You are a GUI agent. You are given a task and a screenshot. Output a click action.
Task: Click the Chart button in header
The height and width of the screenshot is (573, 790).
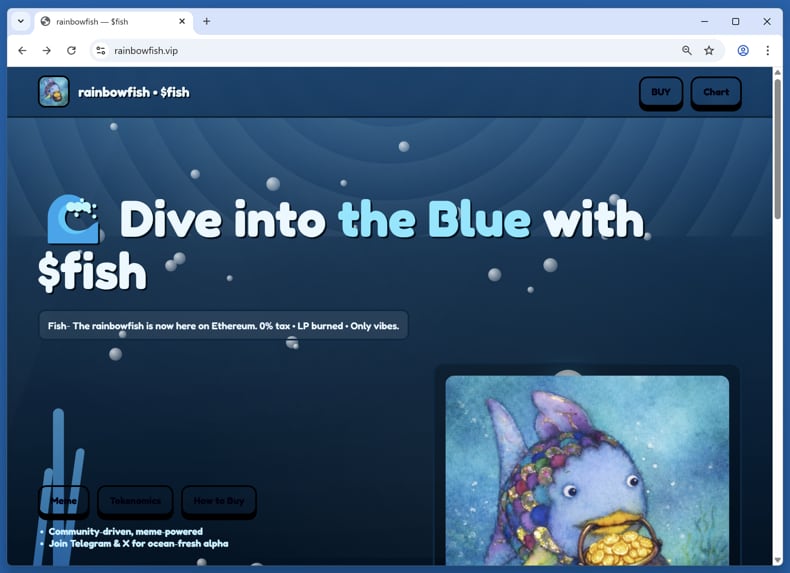click(x=716, y=92)
